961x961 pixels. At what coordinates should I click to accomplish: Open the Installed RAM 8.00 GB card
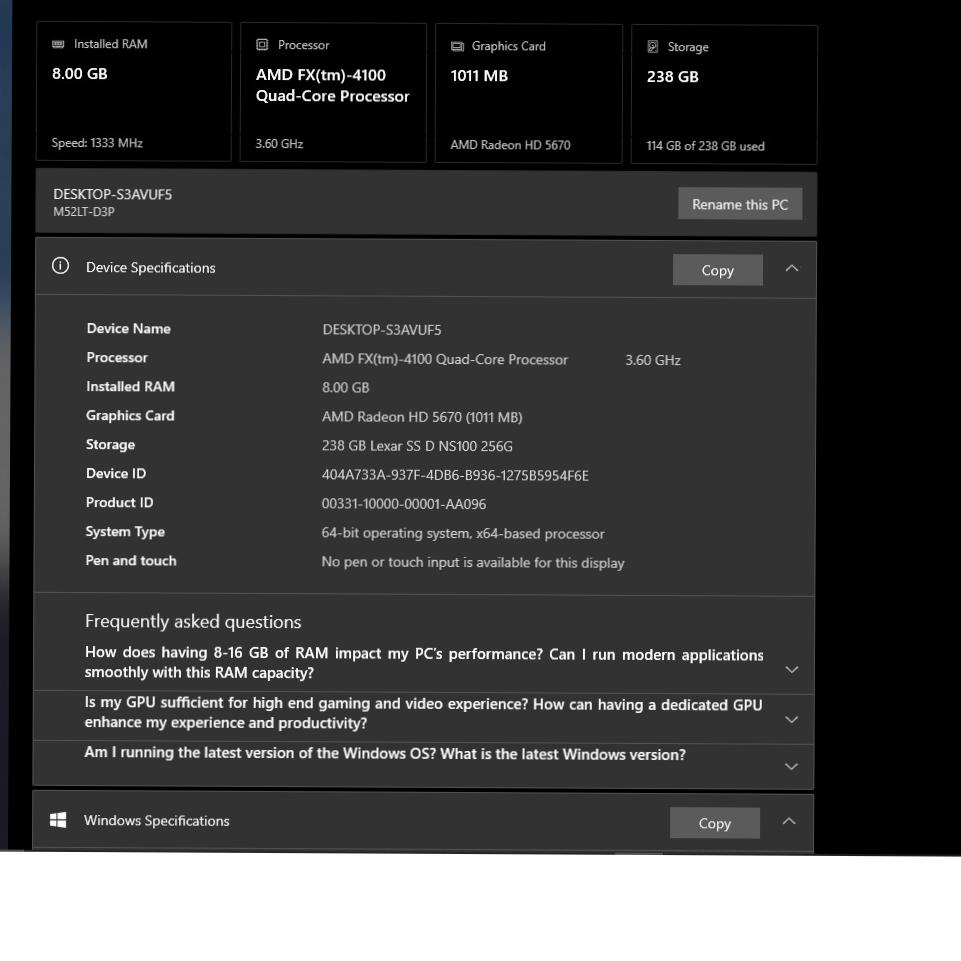click(134, 93)
